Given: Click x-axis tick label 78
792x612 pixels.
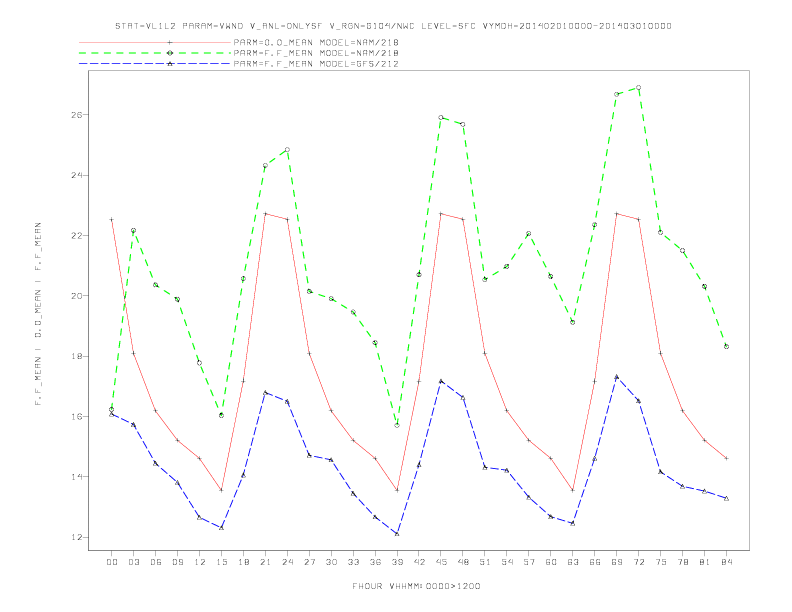Looking at the screenshot, I should tap(682, 562).
